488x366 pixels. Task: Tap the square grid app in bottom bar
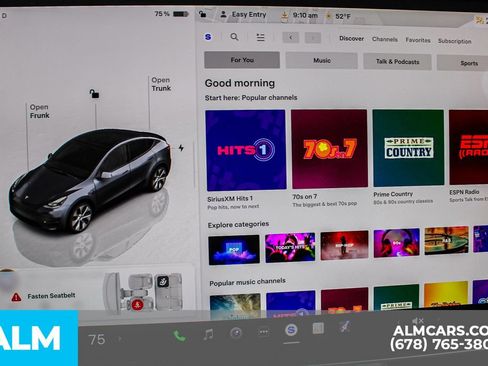point(318,329)
